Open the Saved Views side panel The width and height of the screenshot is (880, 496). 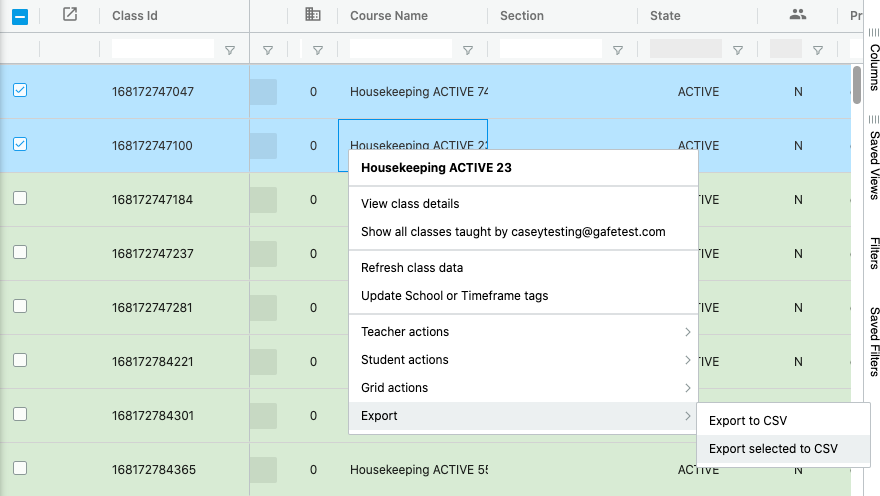click(x=873, y=160)
